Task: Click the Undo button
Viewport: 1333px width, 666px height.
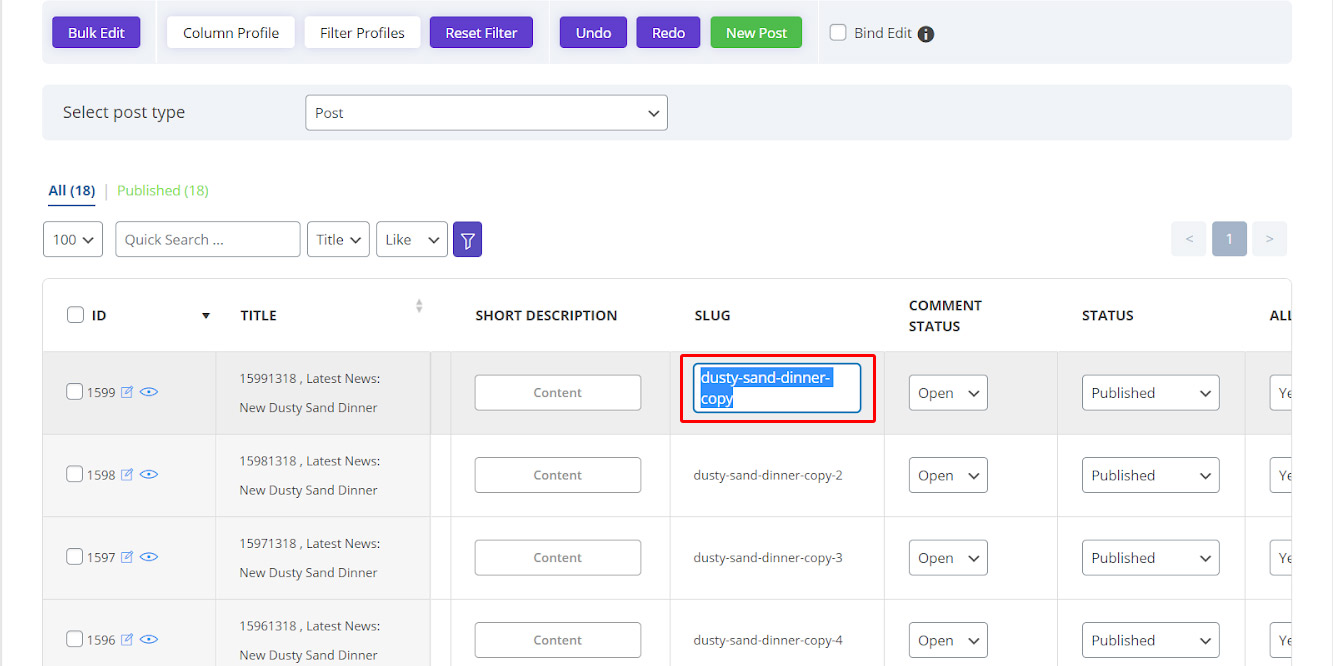Action: click(593, 33)
